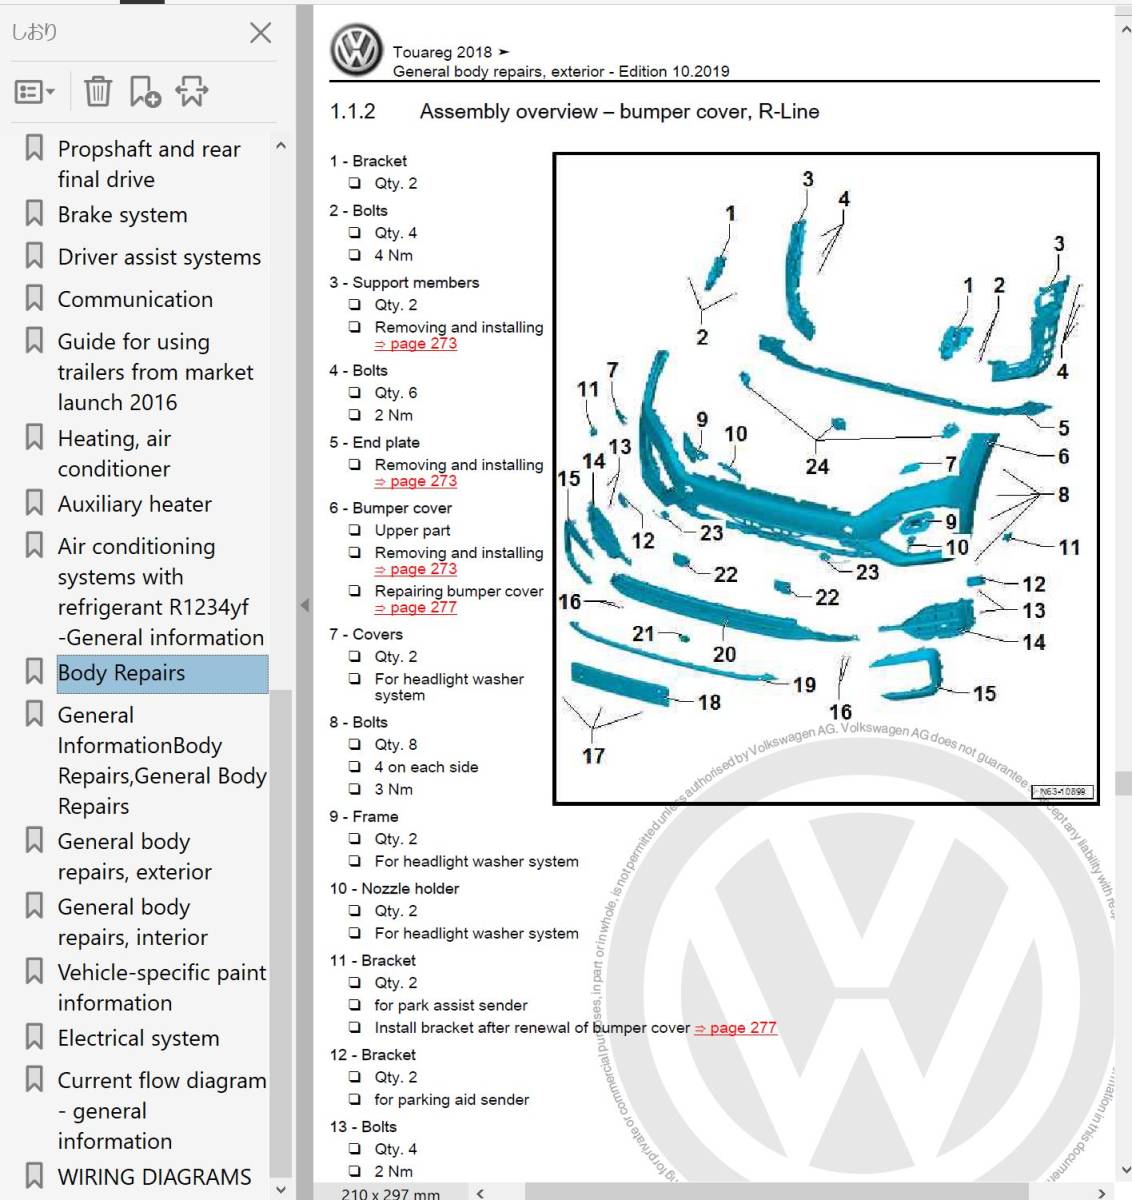Follow page 273 link under Support members

[416, 344]
